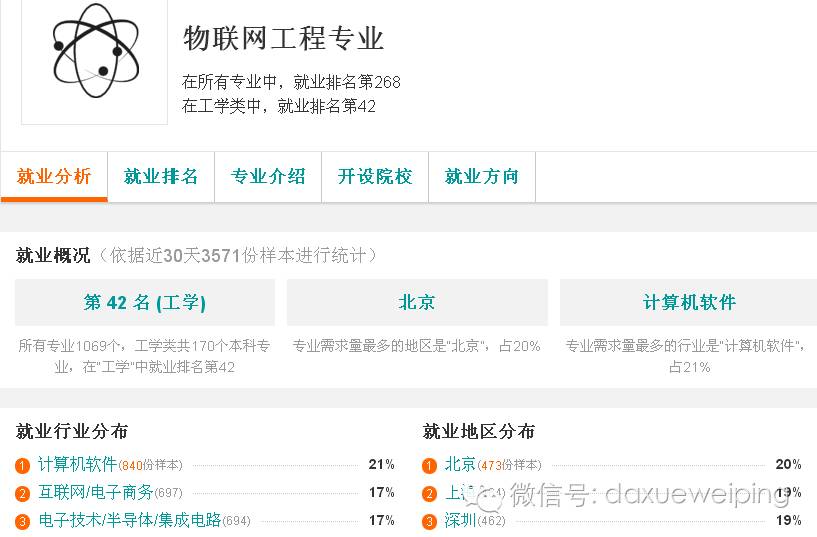The image size is (817, 537).
Task: Click the 473份样本 count text
Action: click(x=511, y=465)
